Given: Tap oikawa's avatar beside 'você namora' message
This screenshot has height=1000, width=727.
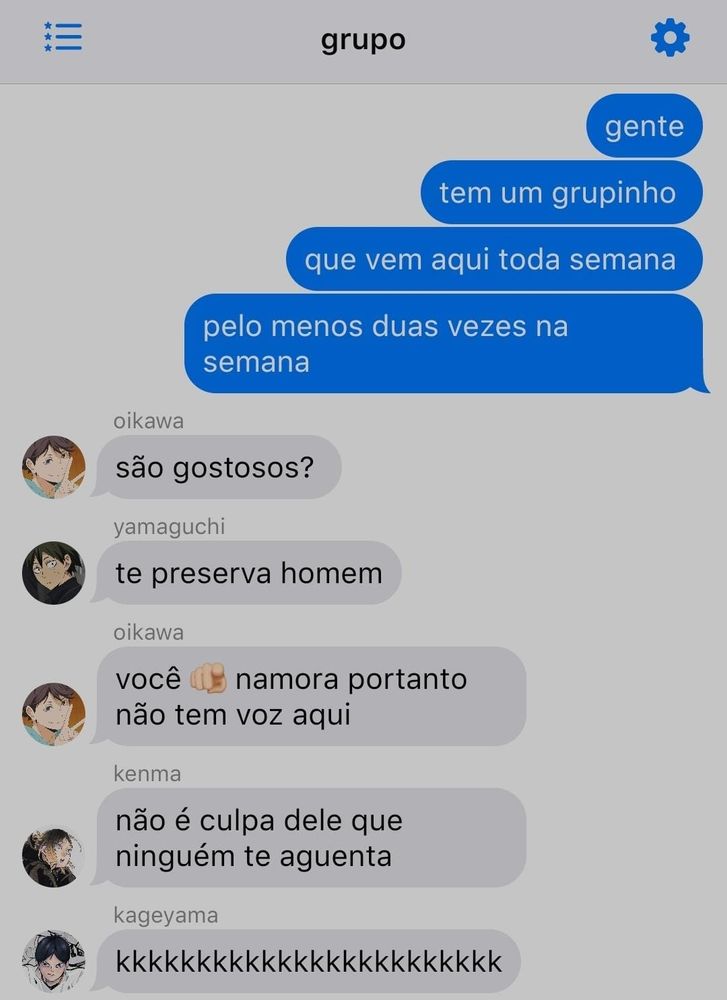Looking at the screenshot, I should (x=54, y=714).
